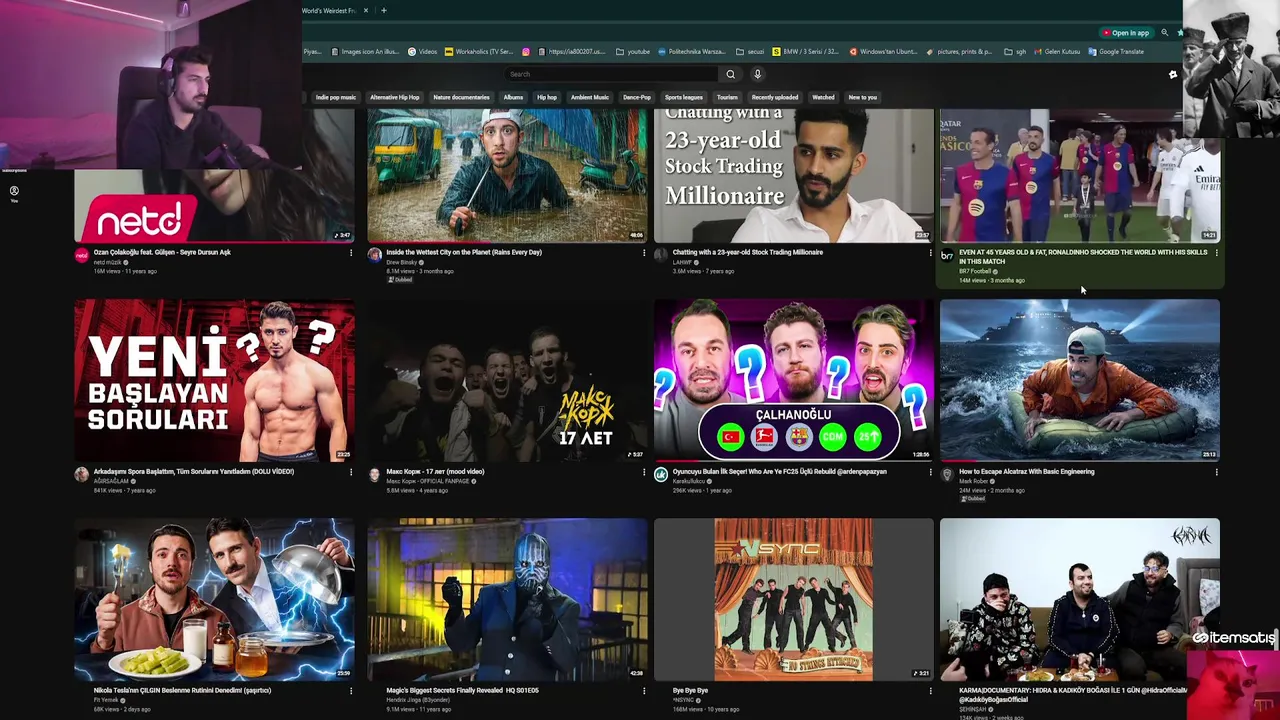Viewport: 1280px width, 720px height.
Task: Open the Windows'tan Ubunt... bookmark
Action: 884,52
